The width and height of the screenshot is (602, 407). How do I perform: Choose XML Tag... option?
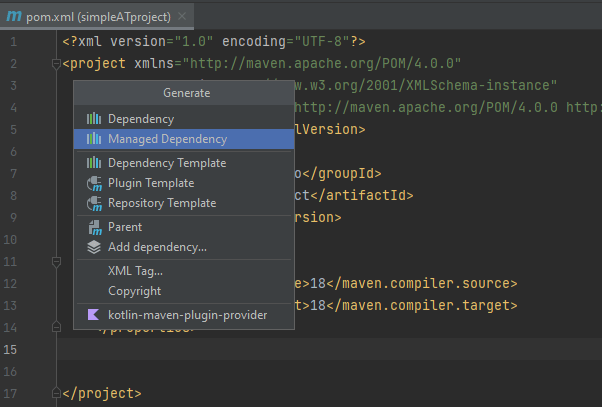click(184, 271)
